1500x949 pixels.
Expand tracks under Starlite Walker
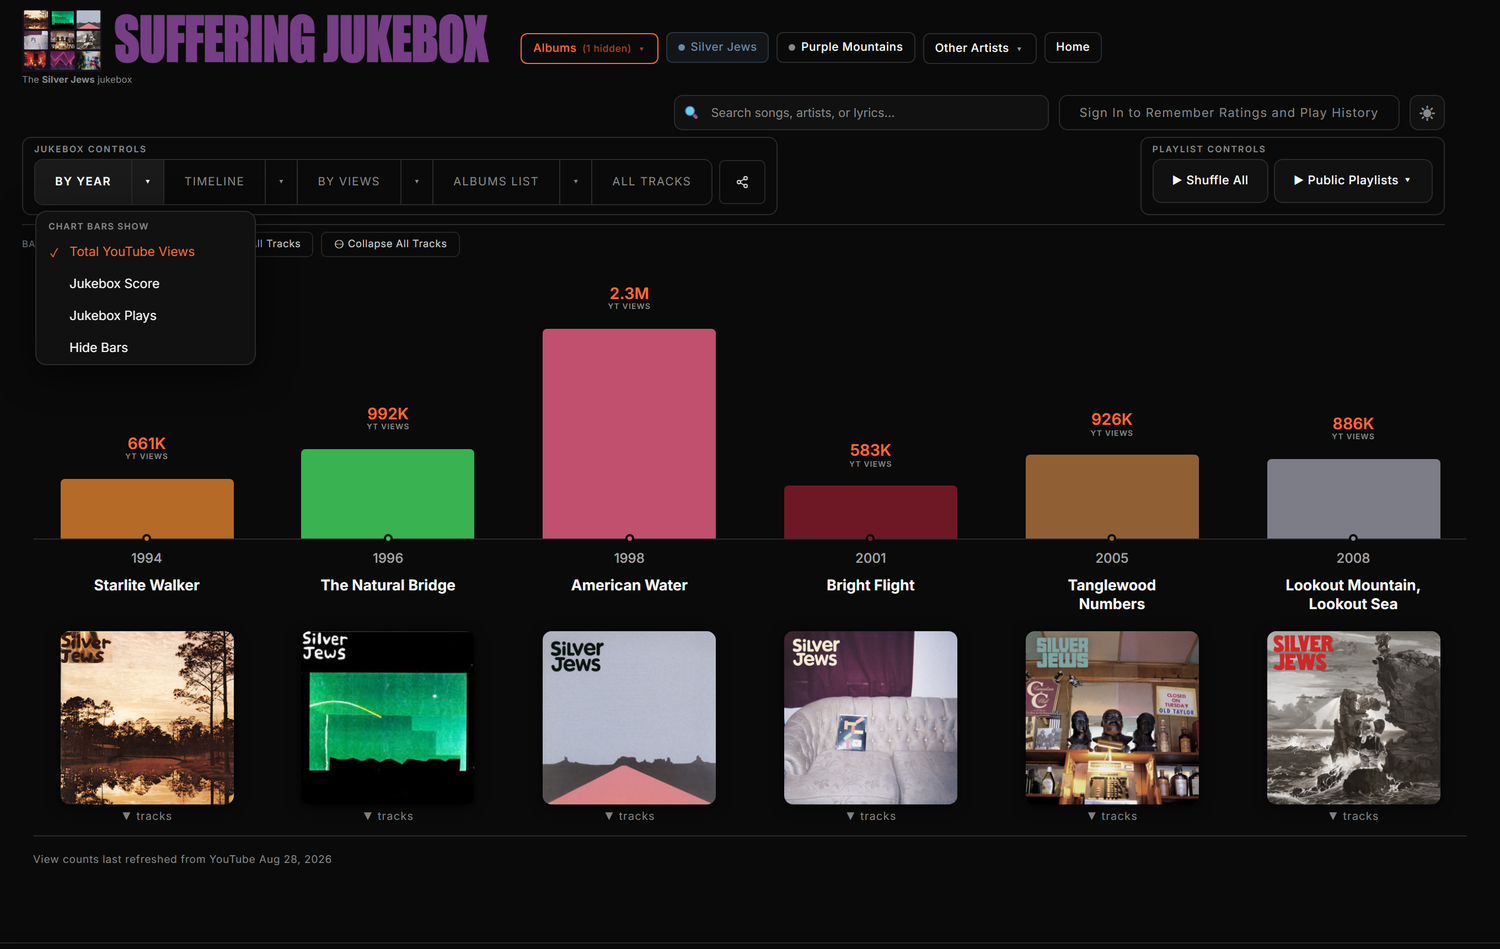coord(147,817)
